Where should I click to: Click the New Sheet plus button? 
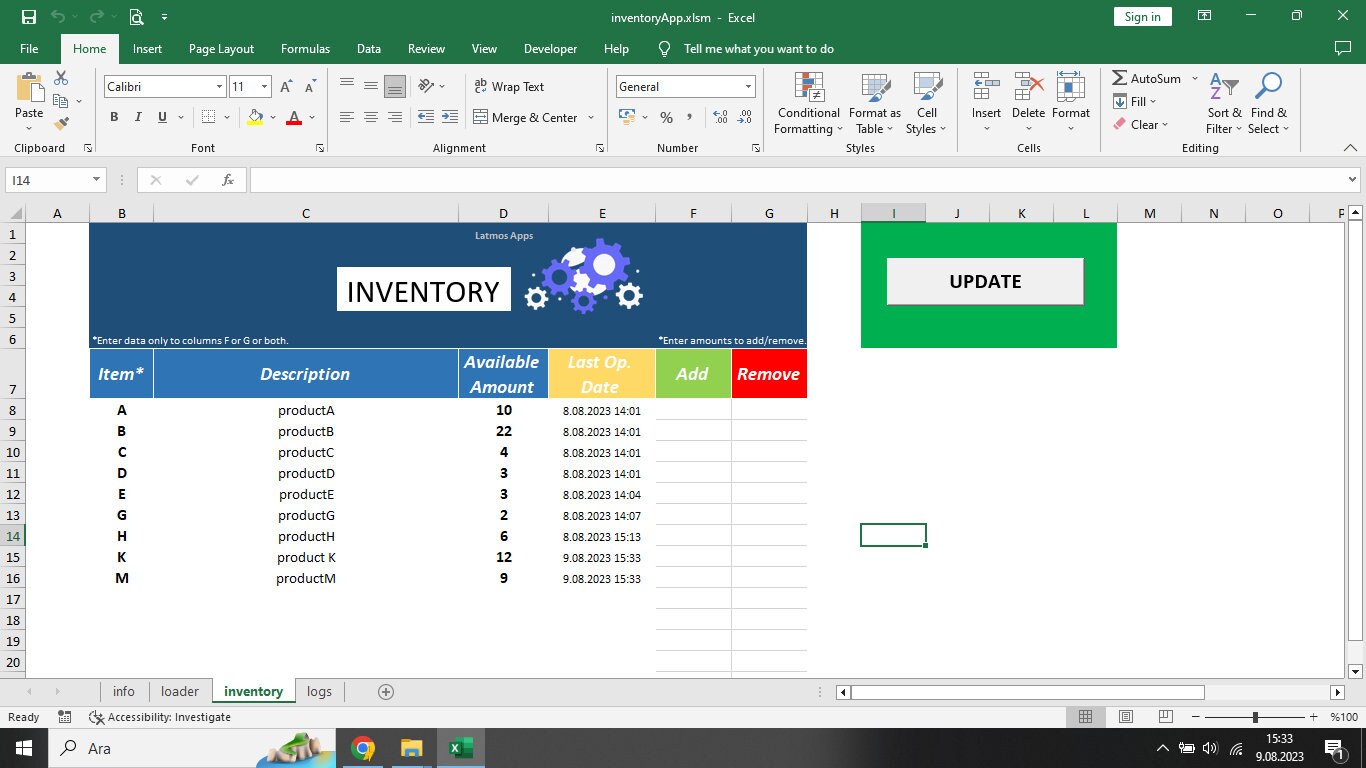tap(385, 691)
